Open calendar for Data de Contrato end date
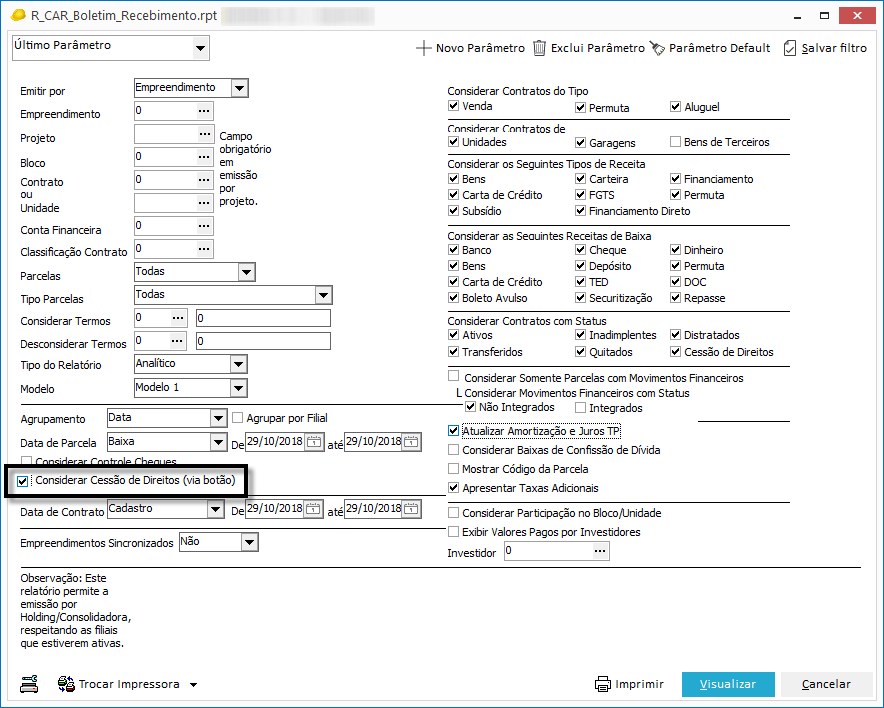 pos(412,509)
